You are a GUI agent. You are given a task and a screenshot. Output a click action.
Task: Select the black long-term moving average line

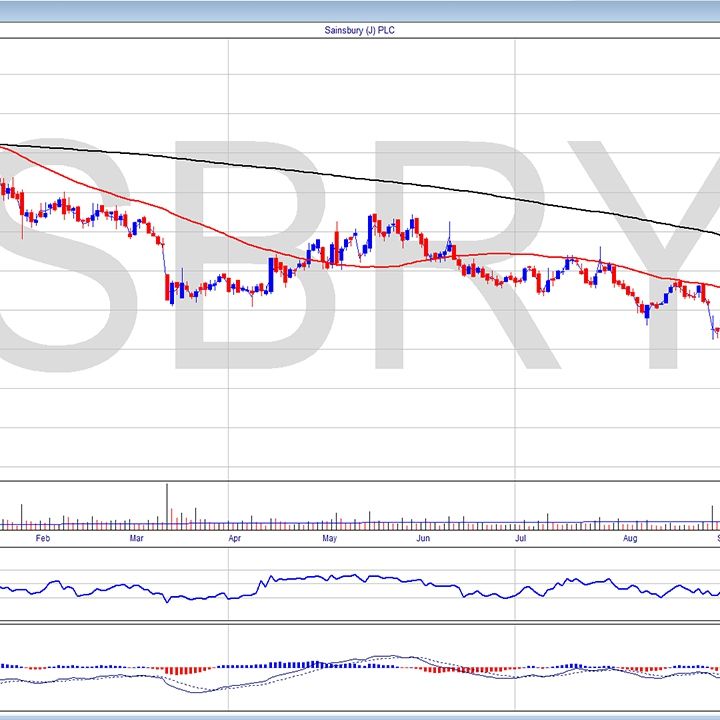click(400, 186)
